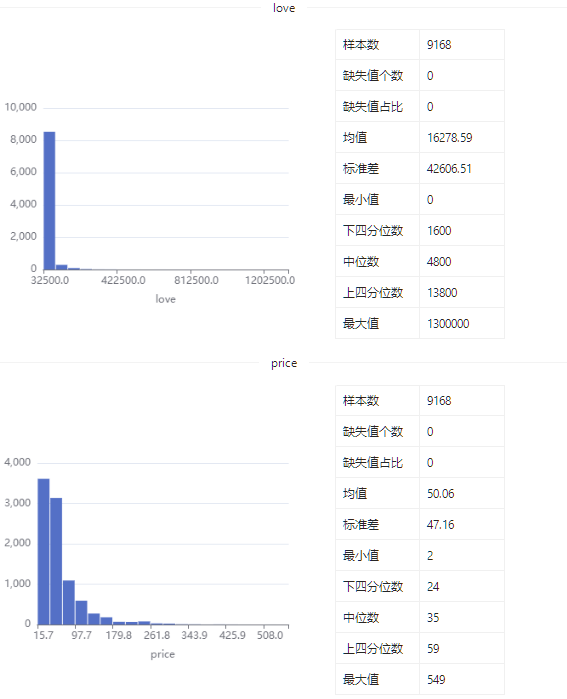Click the love standard deviation 42606.51
The width and height of the screenshot is (567, 699).
click(449, 169)
